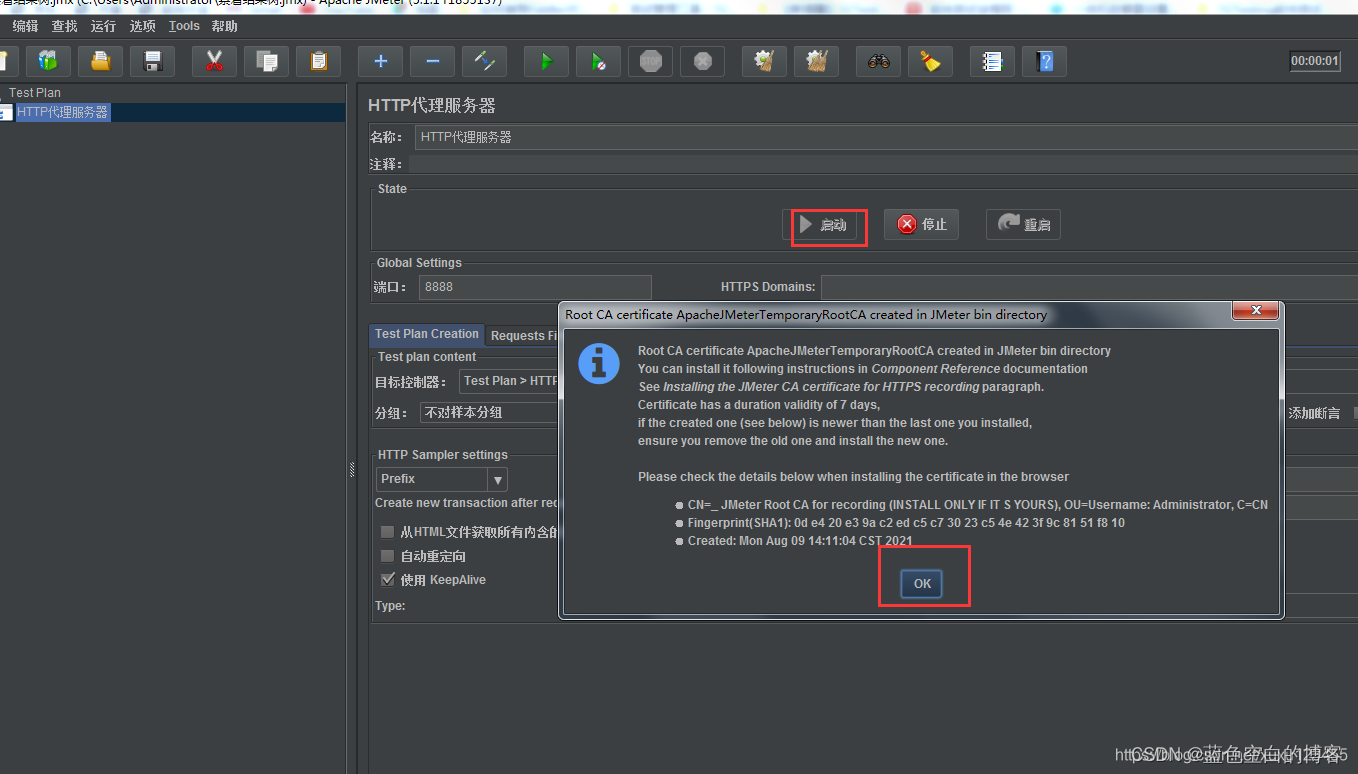Select the Test Plan tree node
Screen dimensions: 1358x774
[x=35, y=93]
